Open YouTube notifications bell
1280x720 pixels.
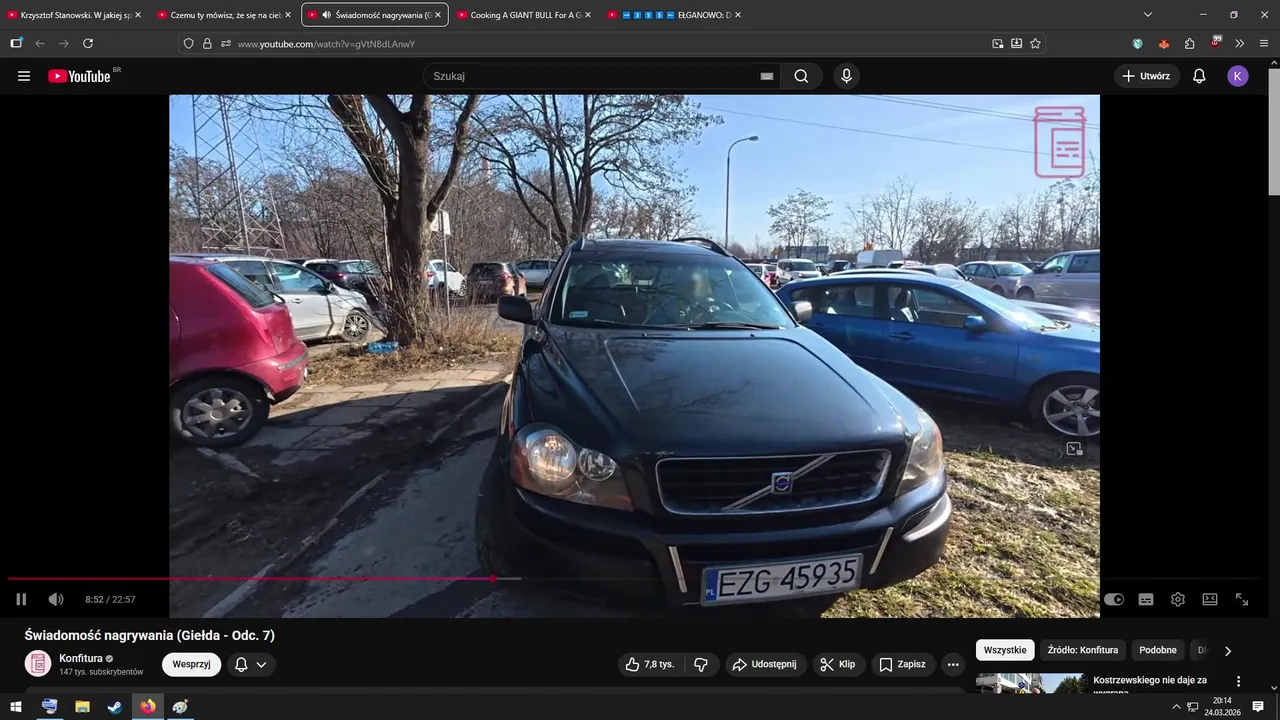point(1199,76)
